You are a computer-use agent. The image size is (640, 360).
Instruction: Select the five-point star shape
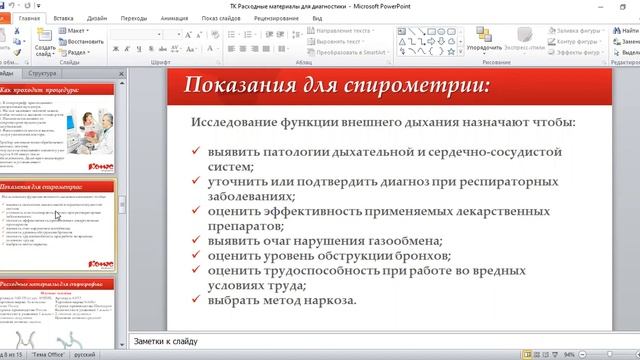click(x=451, y=52)
